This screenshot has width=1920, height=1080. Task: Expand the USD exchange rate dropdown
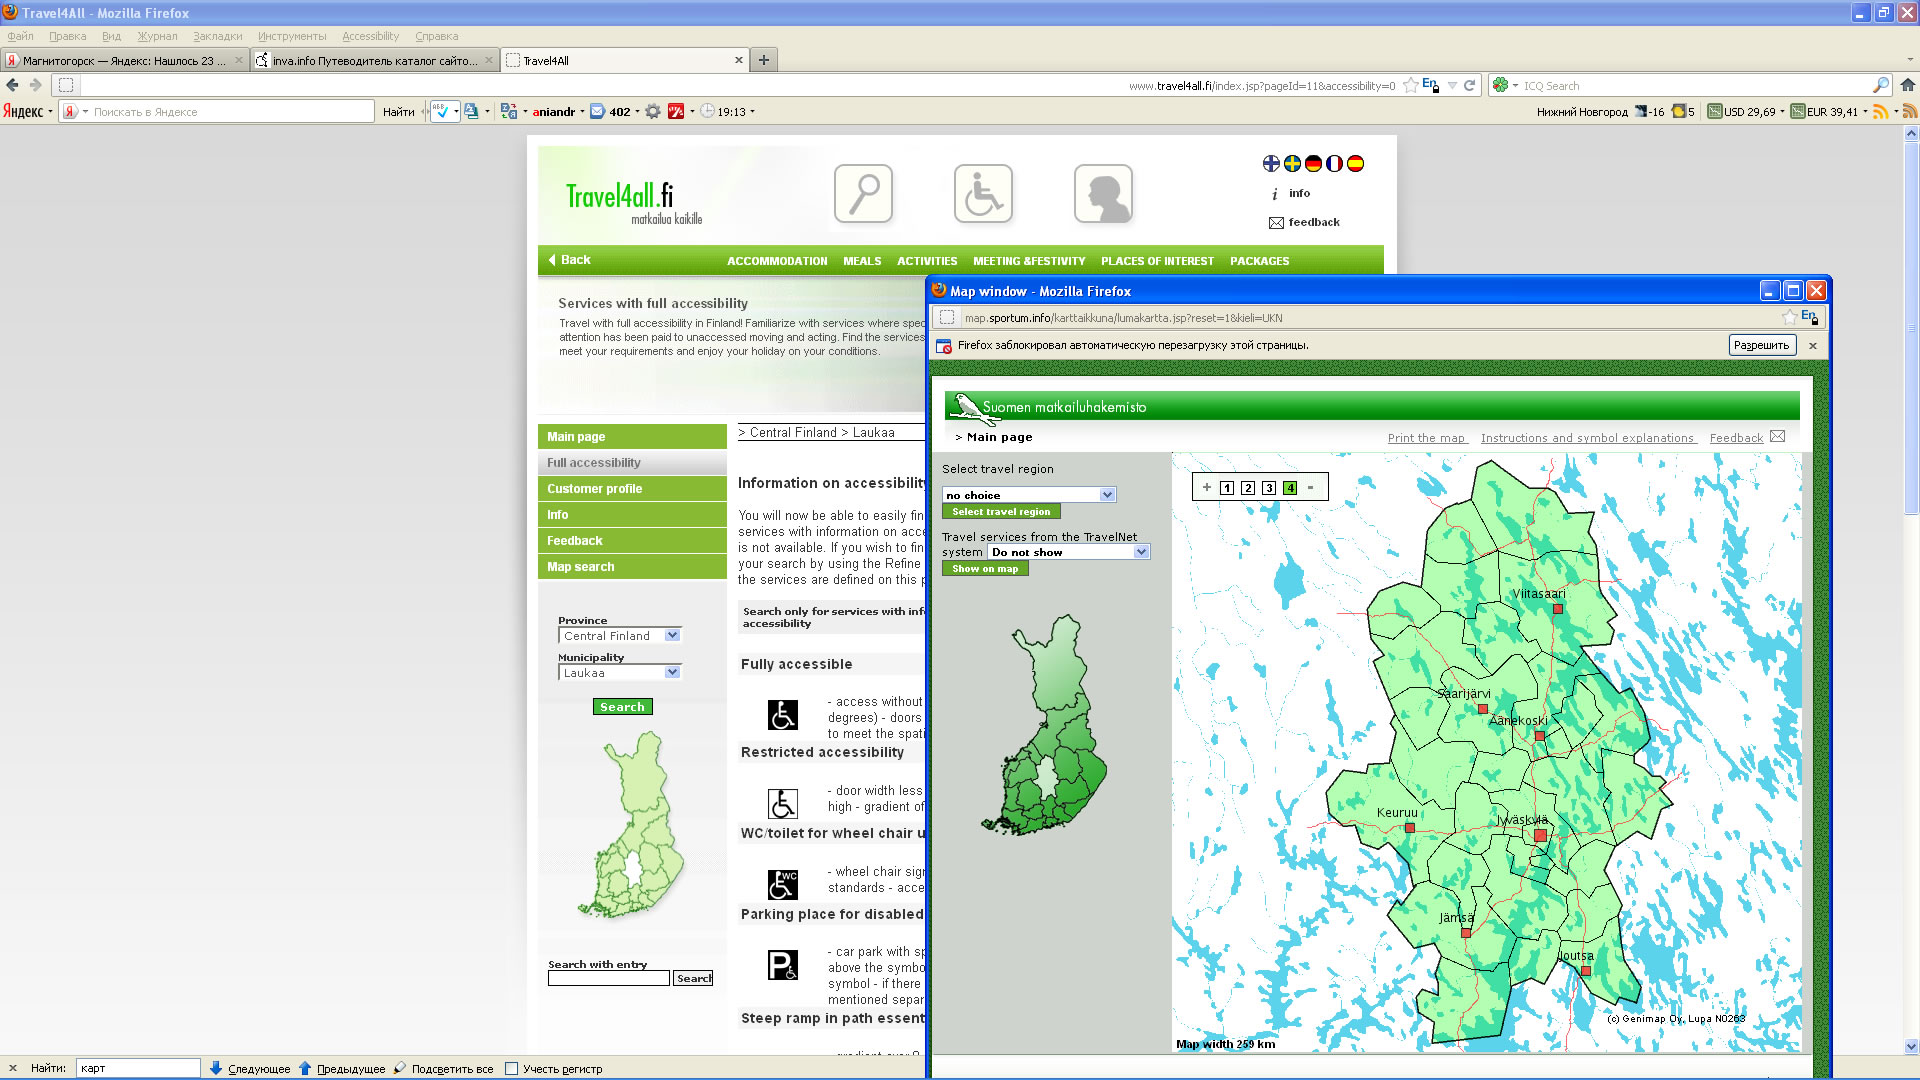click(1782, 112)
